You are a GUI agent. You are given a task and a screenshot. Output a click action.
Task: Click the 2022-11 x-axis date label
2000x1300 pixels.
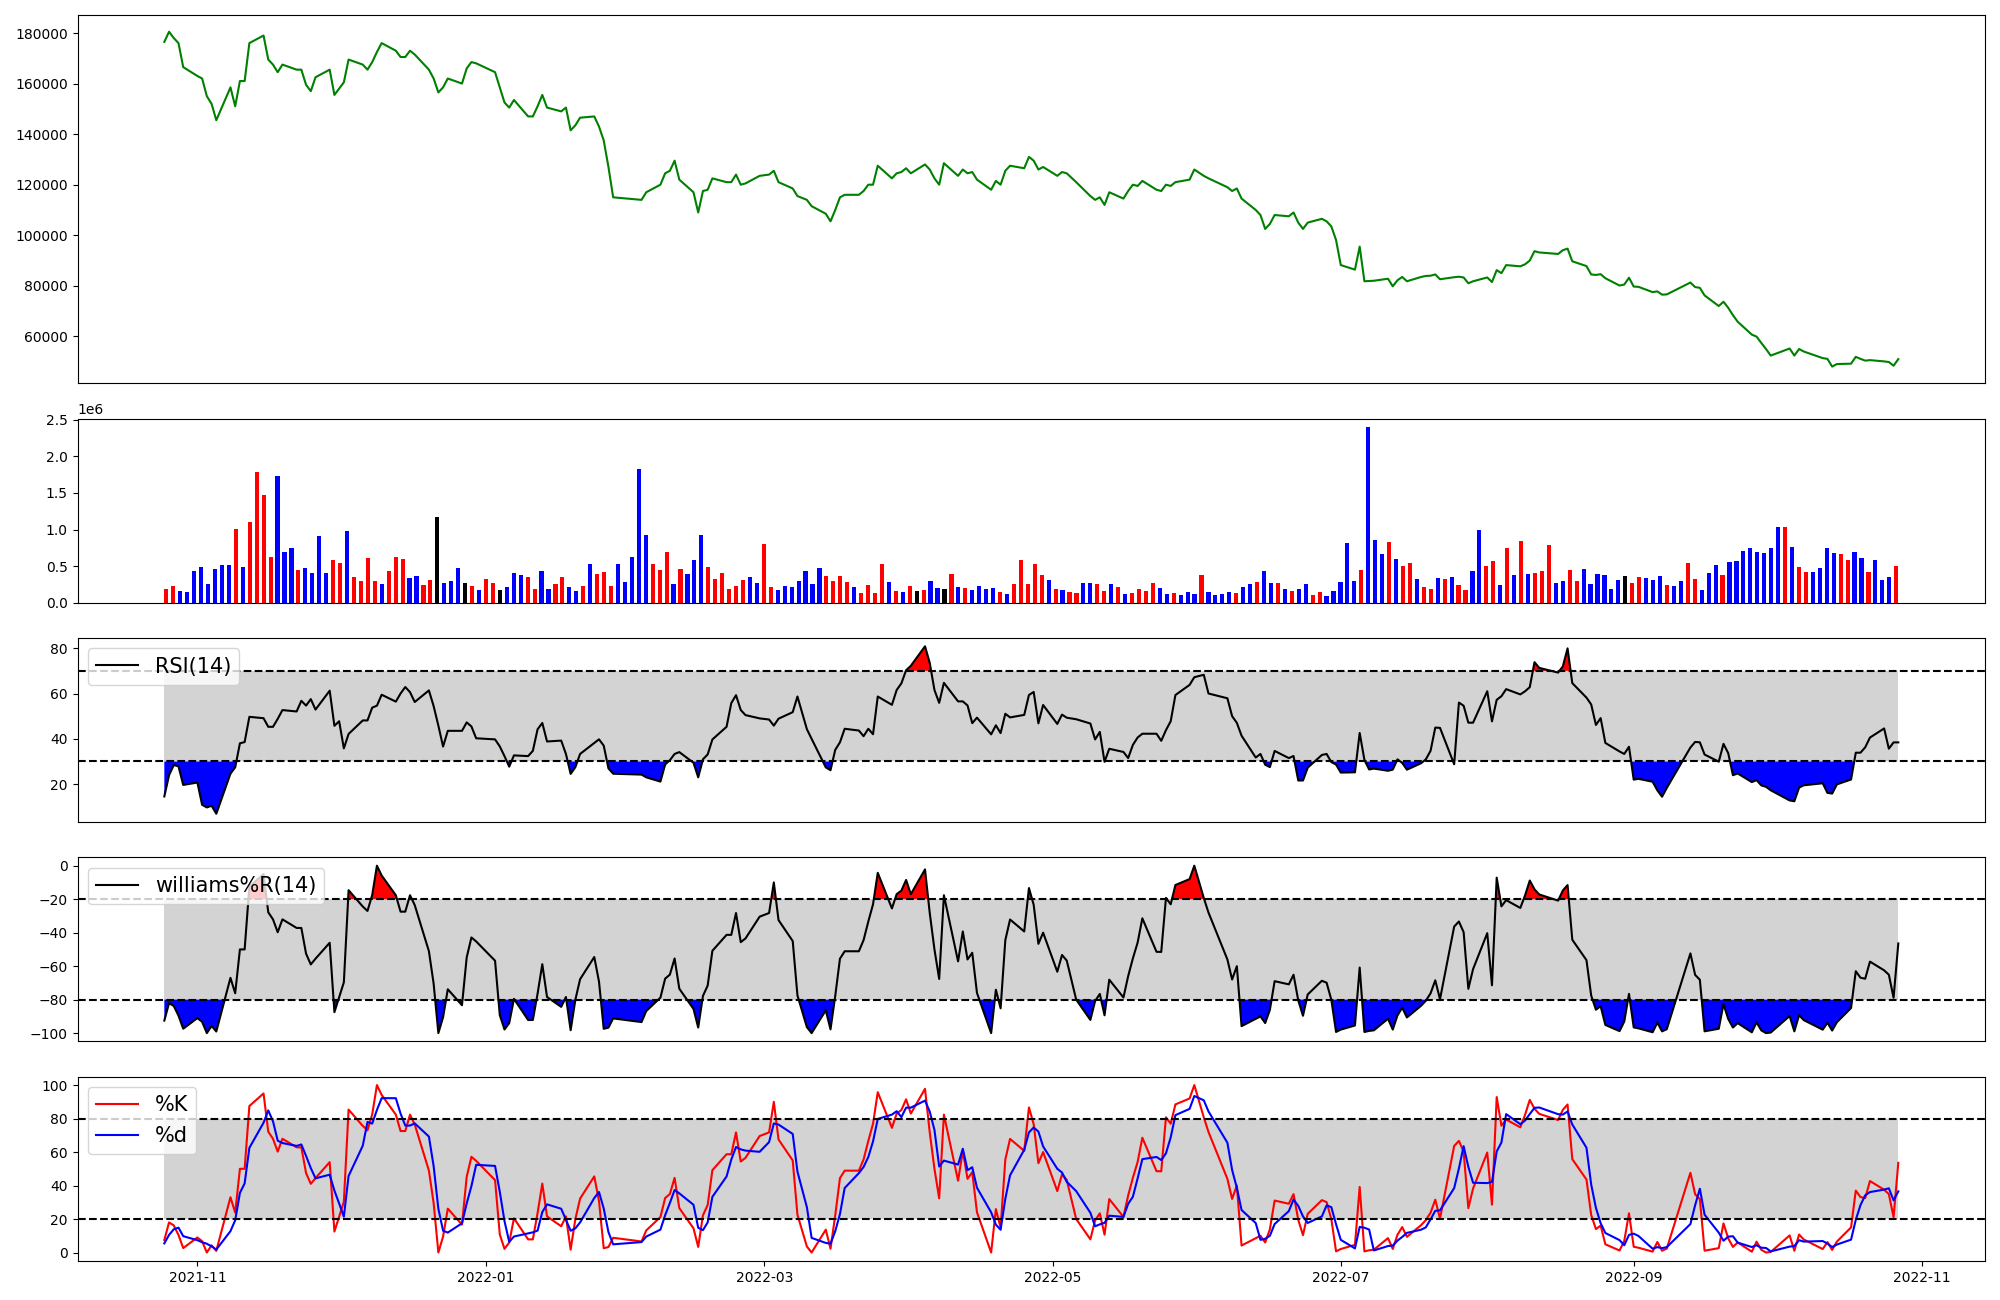pyautogui.click(x=1922, y=1276)
